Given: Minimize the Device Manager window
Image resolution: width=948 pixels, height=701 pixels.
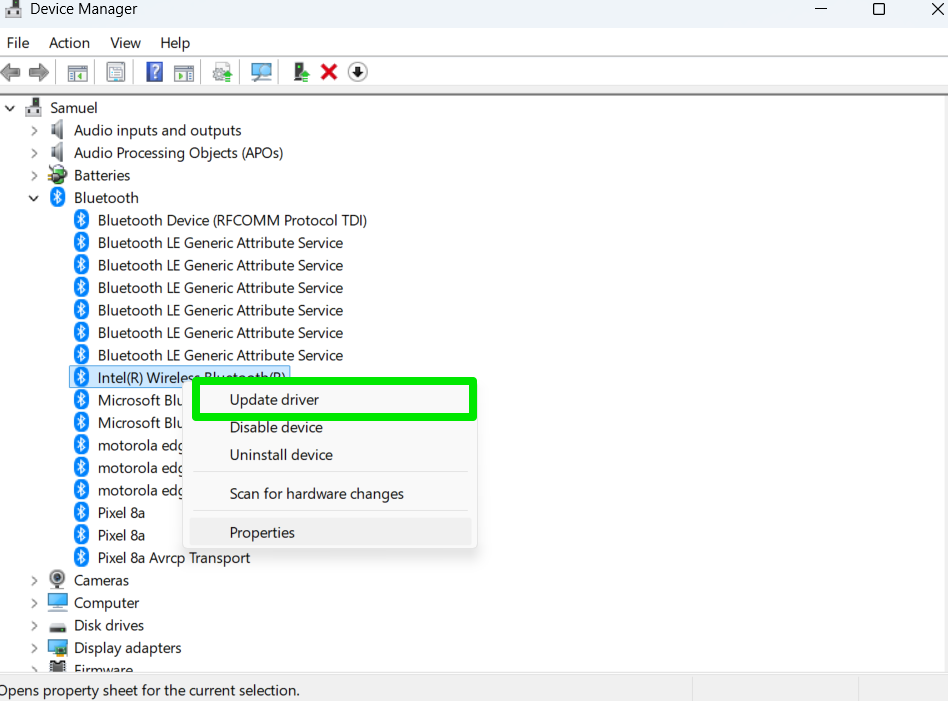Looking at the screenshot, I should coord(821,9).
